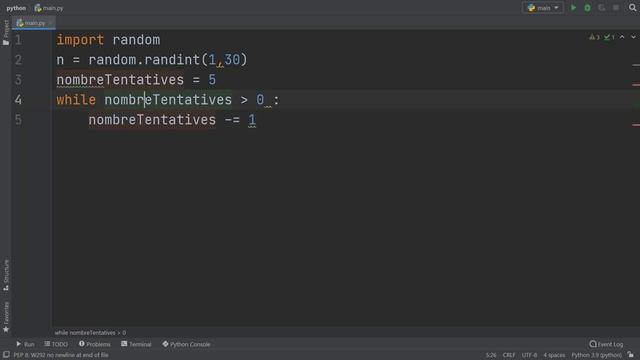Click on random.randint in line 2
This screenshot has height=360, width=640.
click(144, 60)
